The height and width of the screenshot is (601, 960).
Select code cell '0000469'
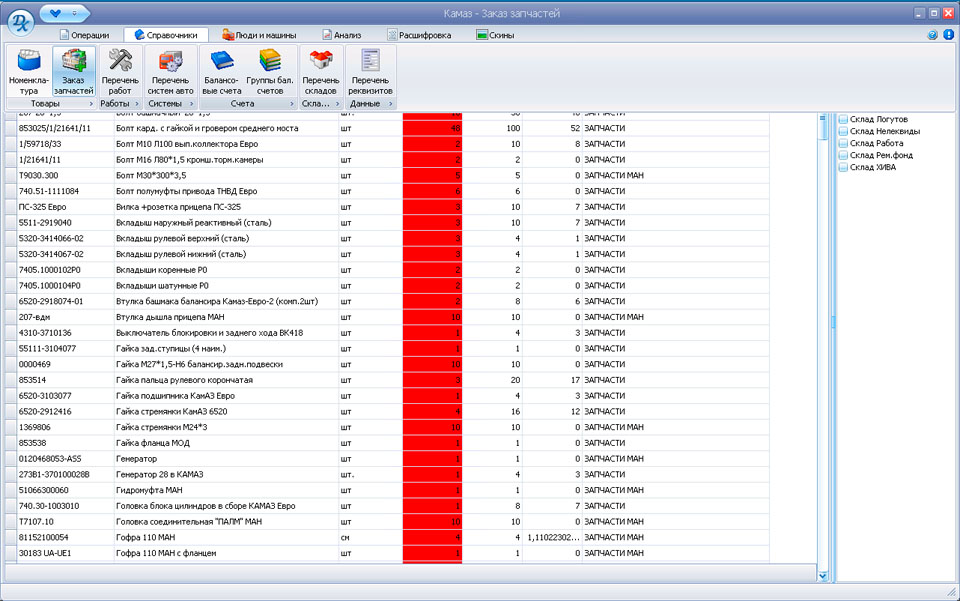[x=66, y=364]
